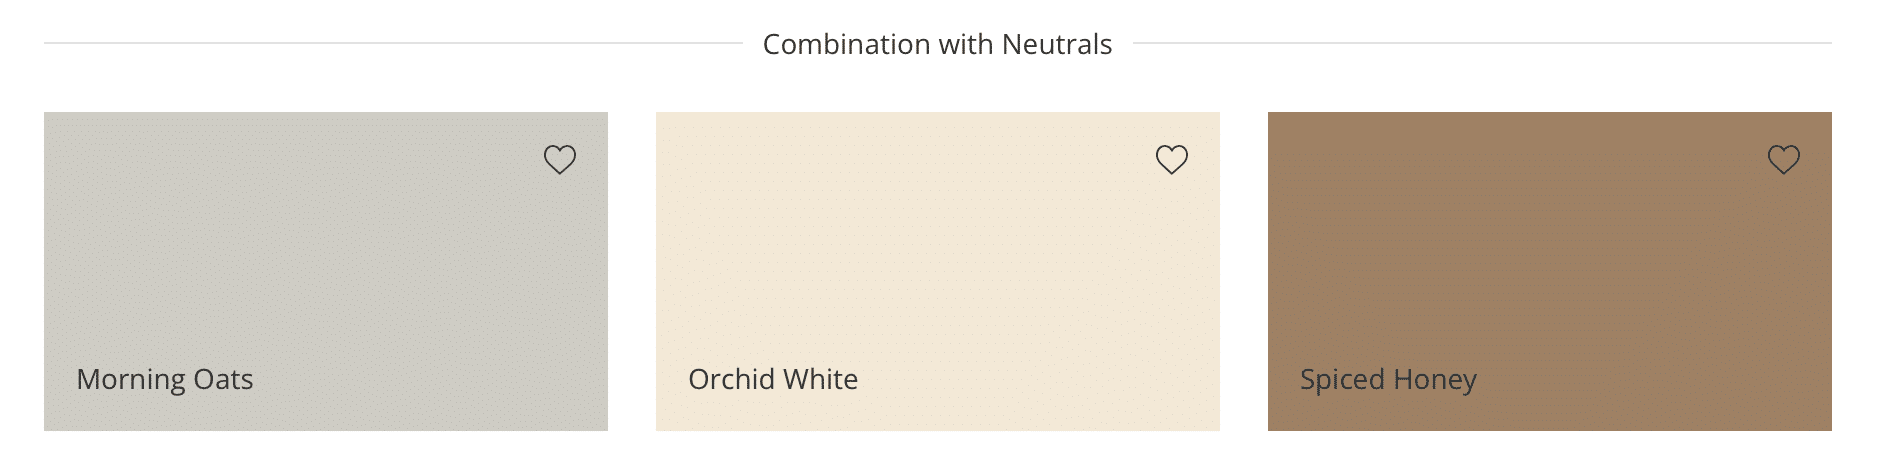The image size is (1886, 474).
Task: Click the heart on the gray swatch
Action: [560, 160]
